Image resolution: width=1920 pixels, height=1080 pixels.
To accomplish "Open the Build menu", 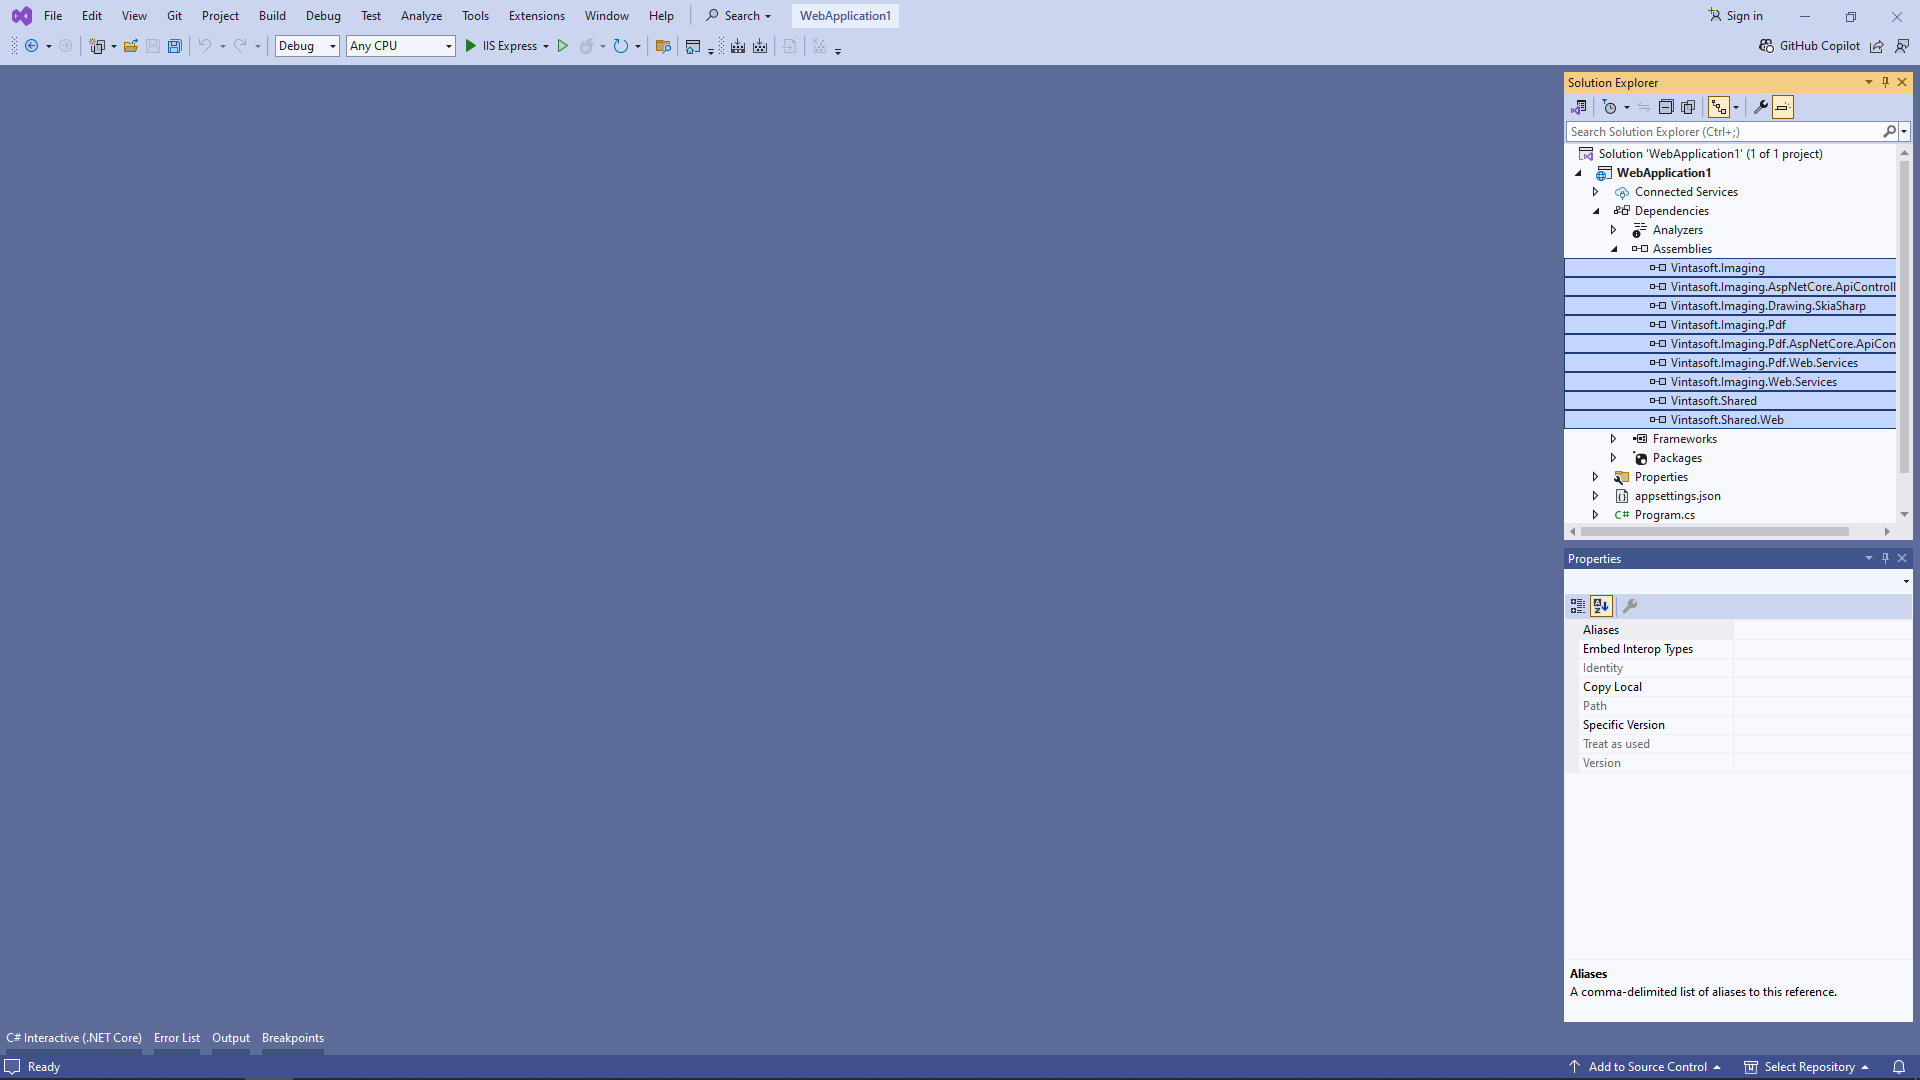I will tap(272, 16).
